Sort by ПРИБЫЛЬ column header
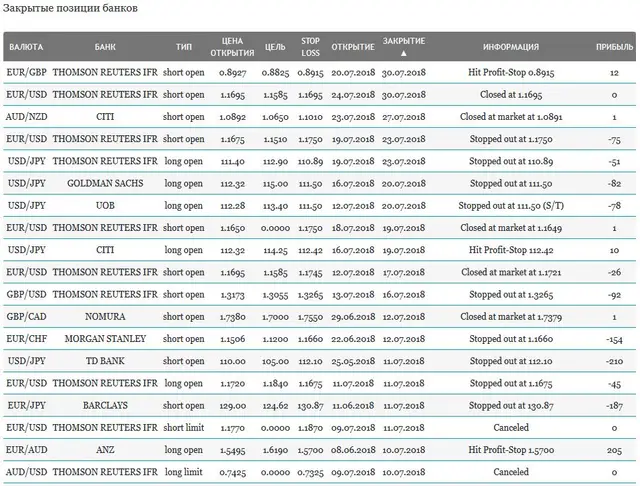 tap(614, 47)
